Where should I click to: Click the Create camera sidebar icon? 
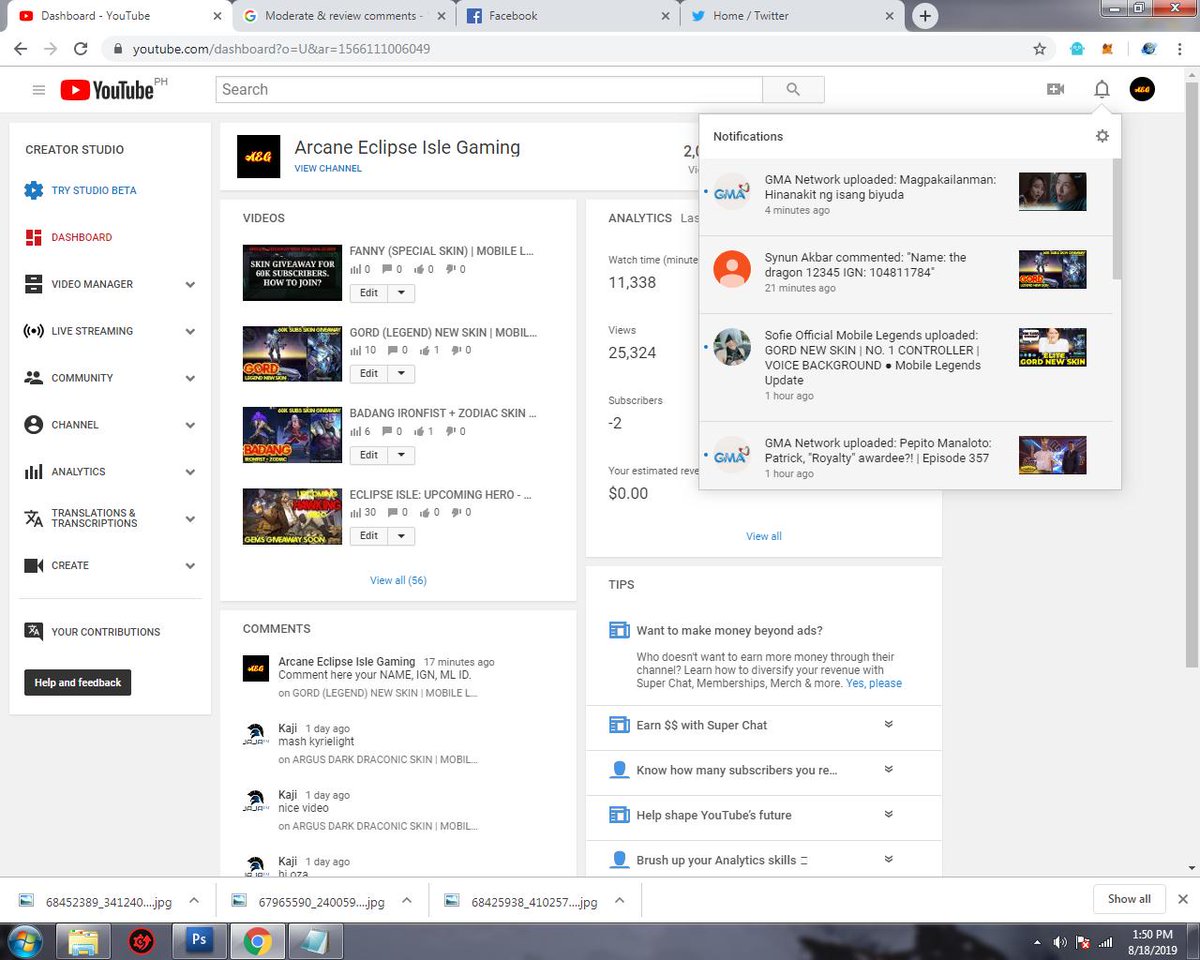coord(34,565)
